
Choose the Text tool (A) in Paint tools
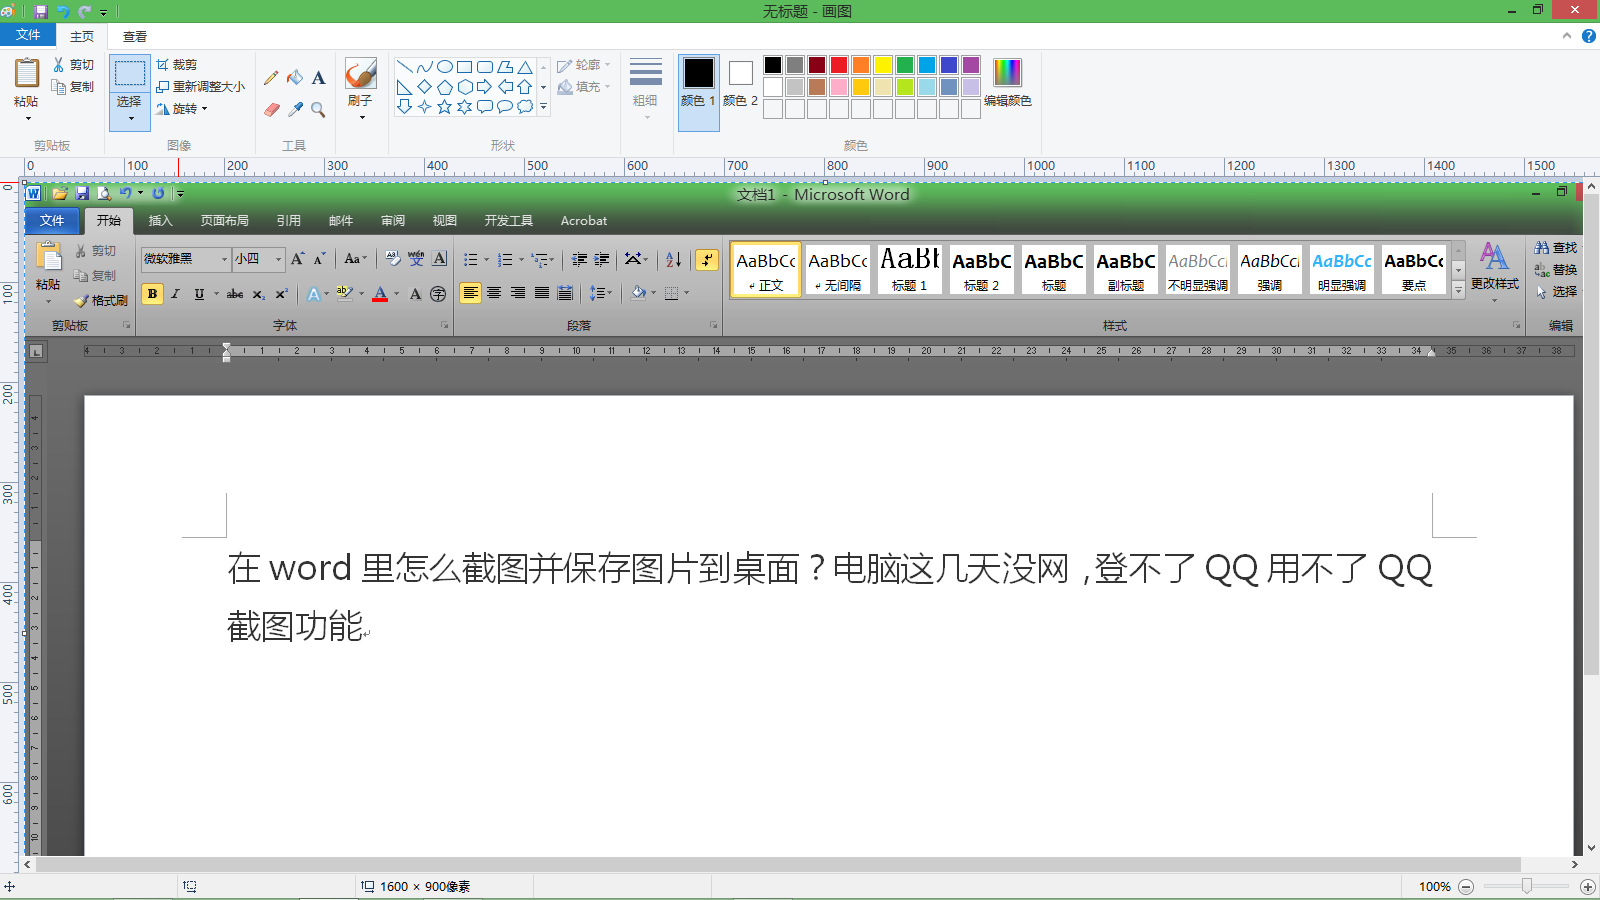pos(319,78)
